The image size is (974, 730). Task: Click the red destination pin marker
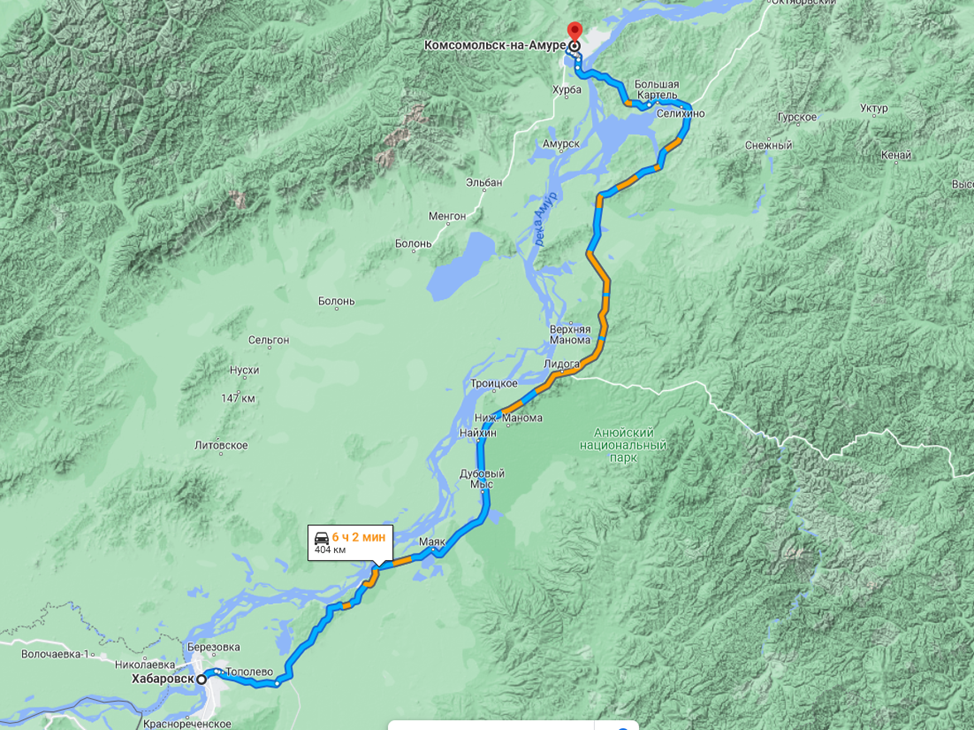pos(575,31)
